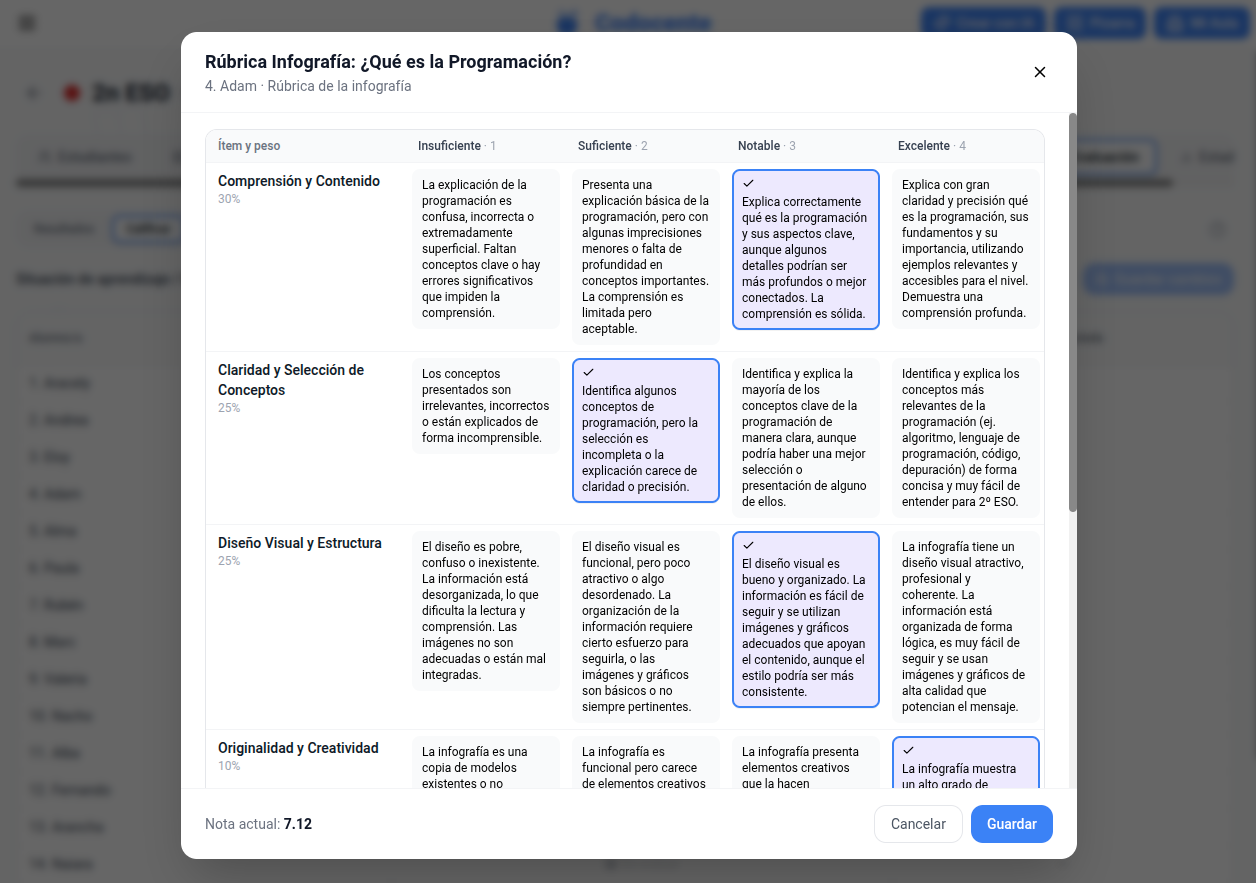Click the 'Ítem y peso' column header
The height and width of the screenshot is (883, 1256).
pyautogui.click(x=249, y=146)
